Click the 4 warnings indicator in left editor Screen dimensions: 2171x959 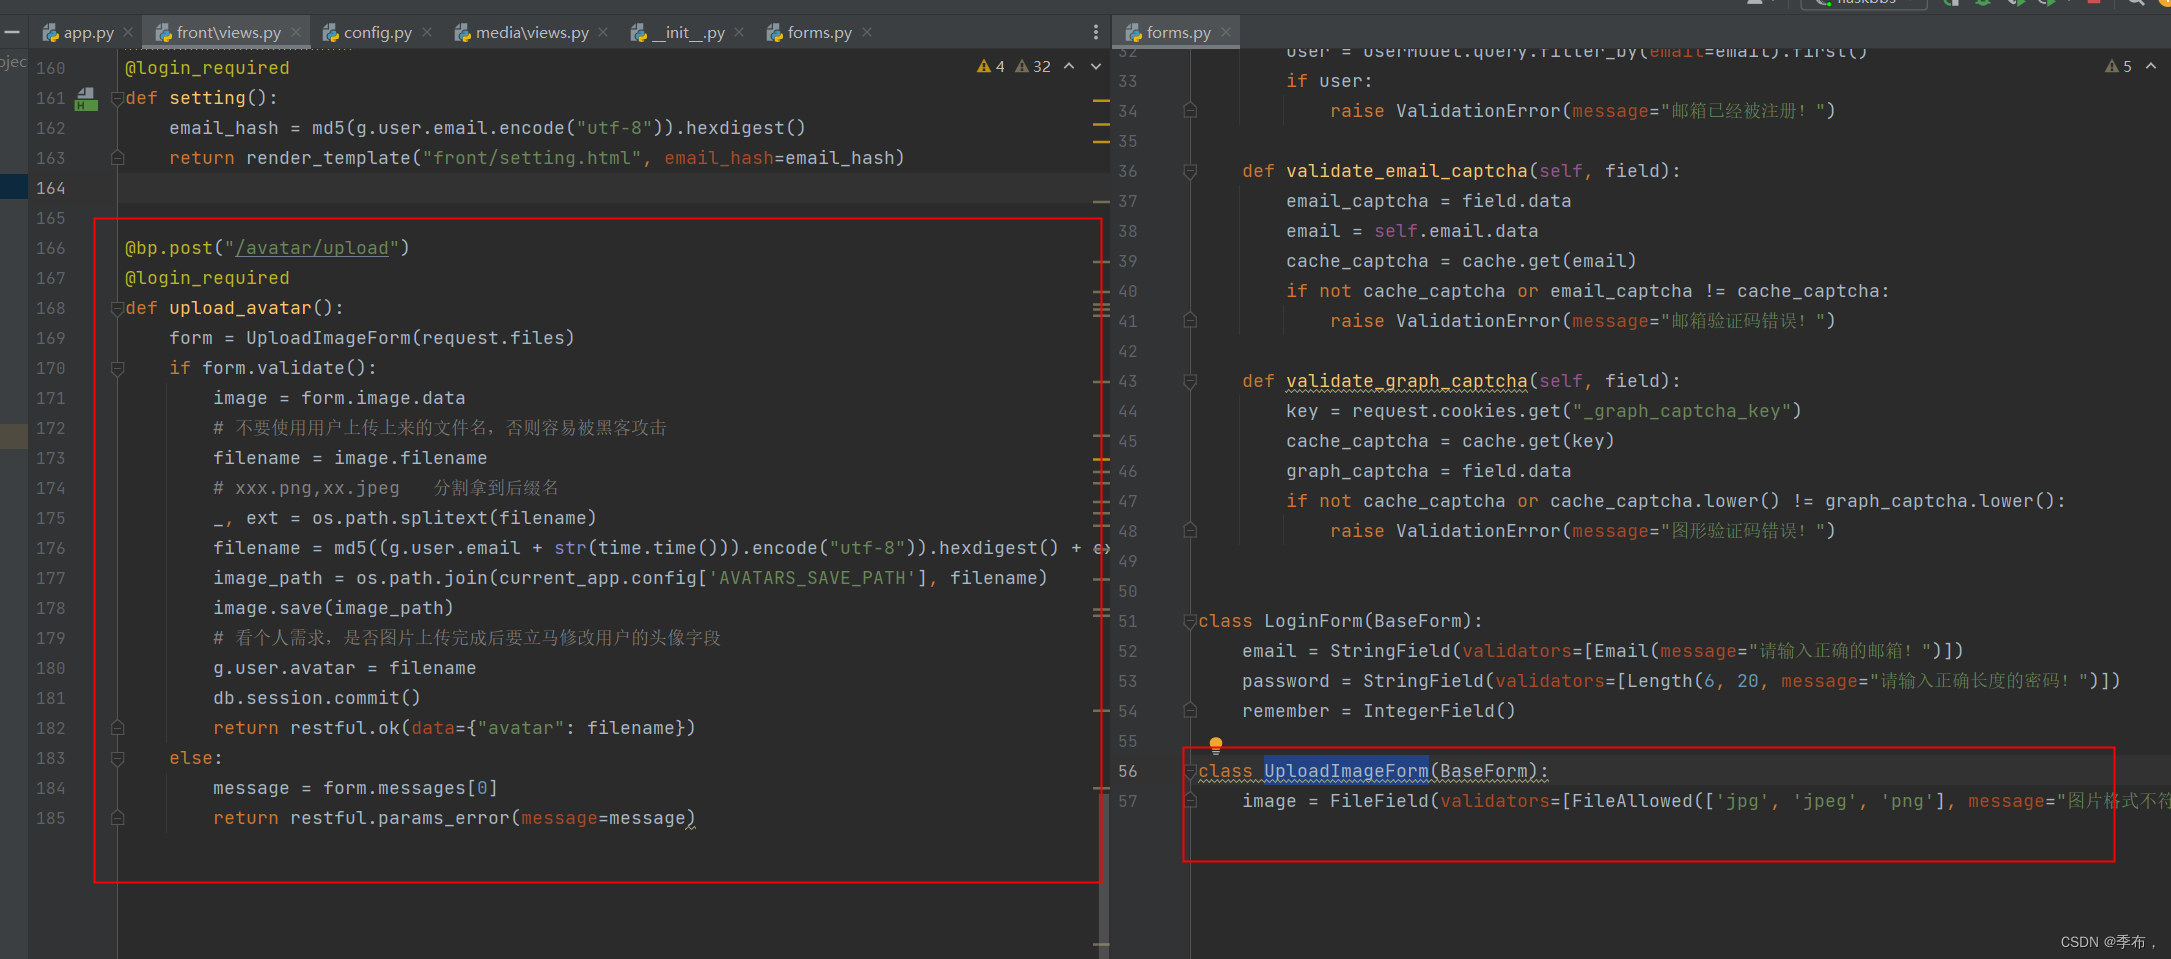point(991,66)
